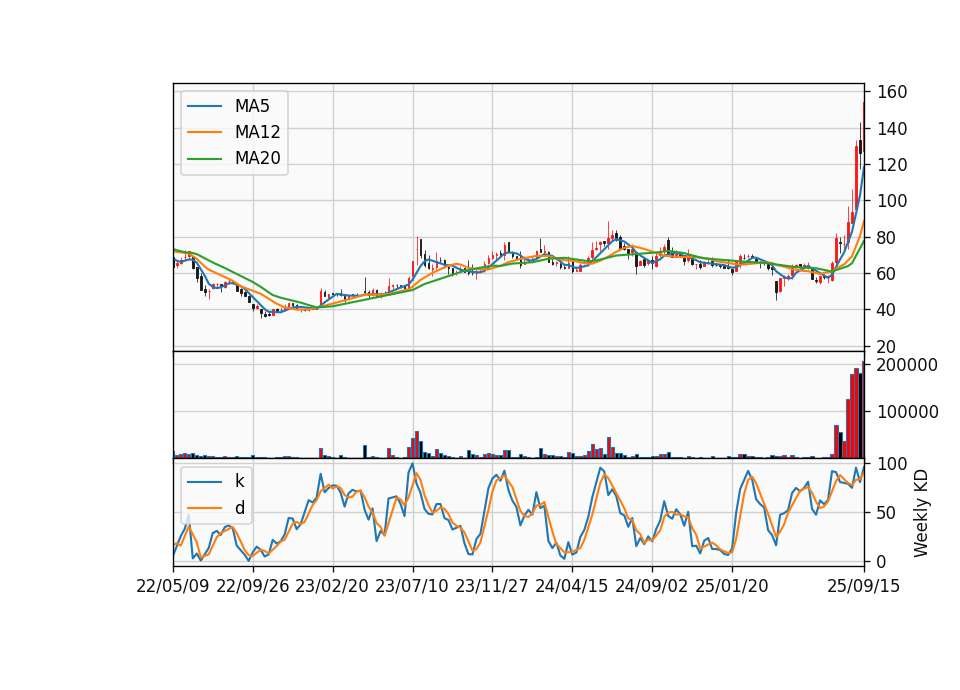This screenshot has width=960, height=690.
Task: Click the latest candlestick near the 150 price level
Action: coord(863,129)
